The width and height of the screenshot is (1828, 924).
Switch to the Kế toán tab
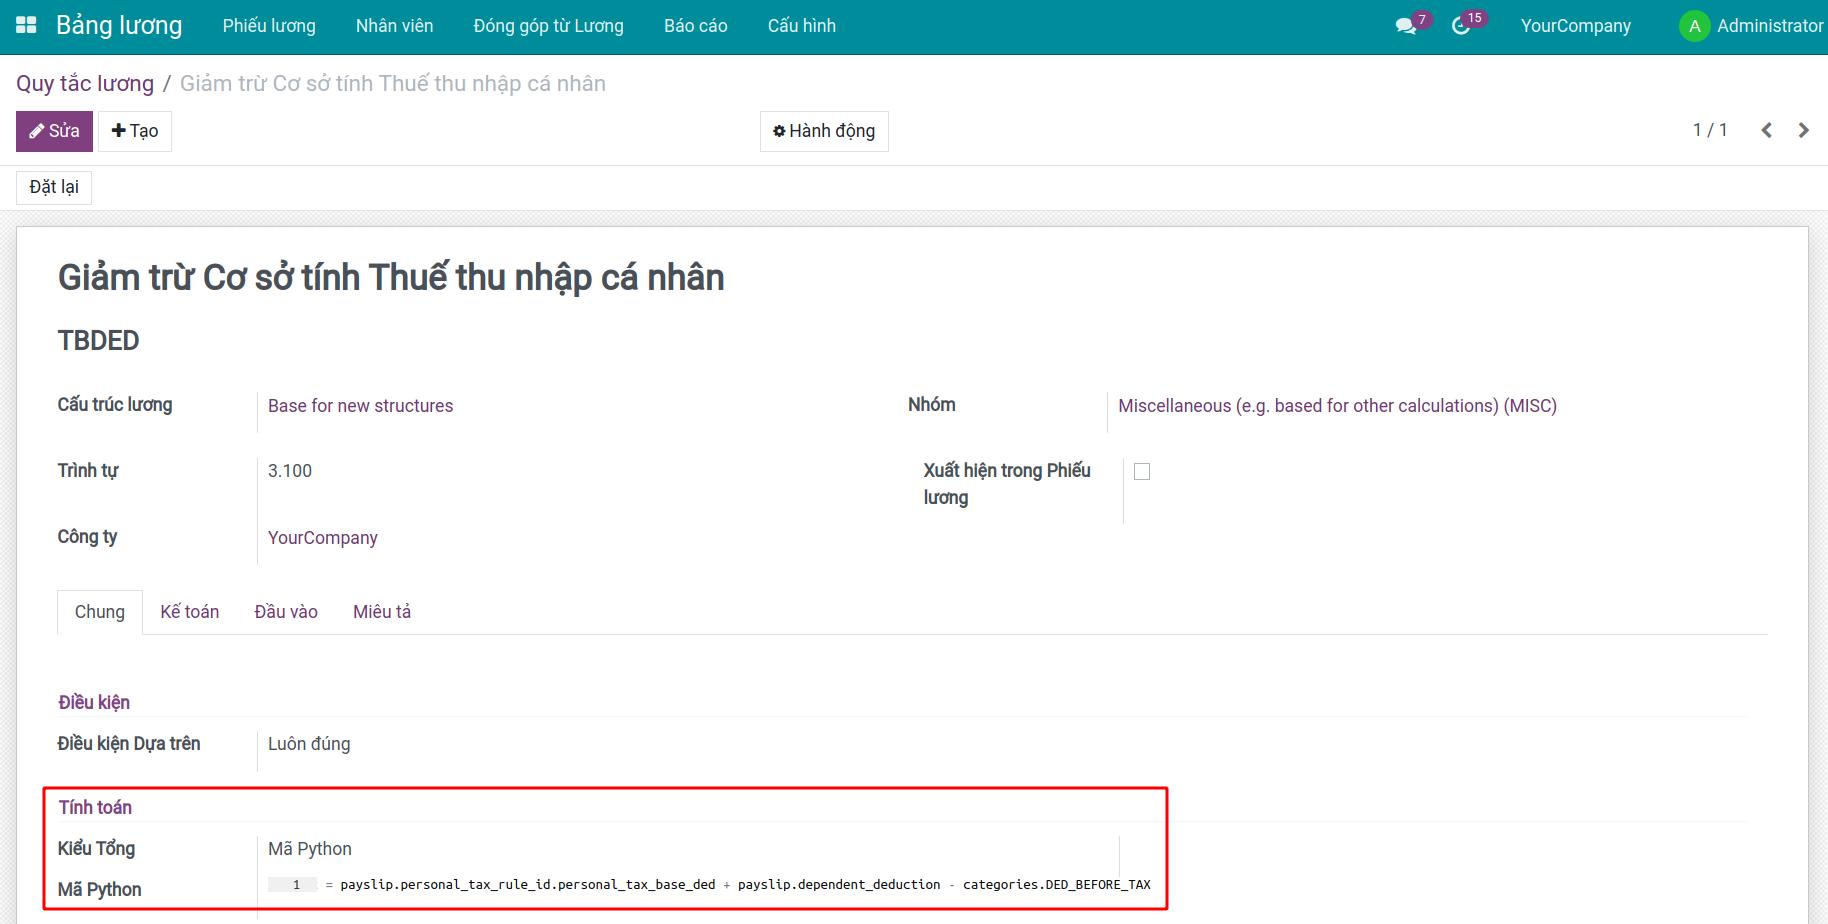189,612
